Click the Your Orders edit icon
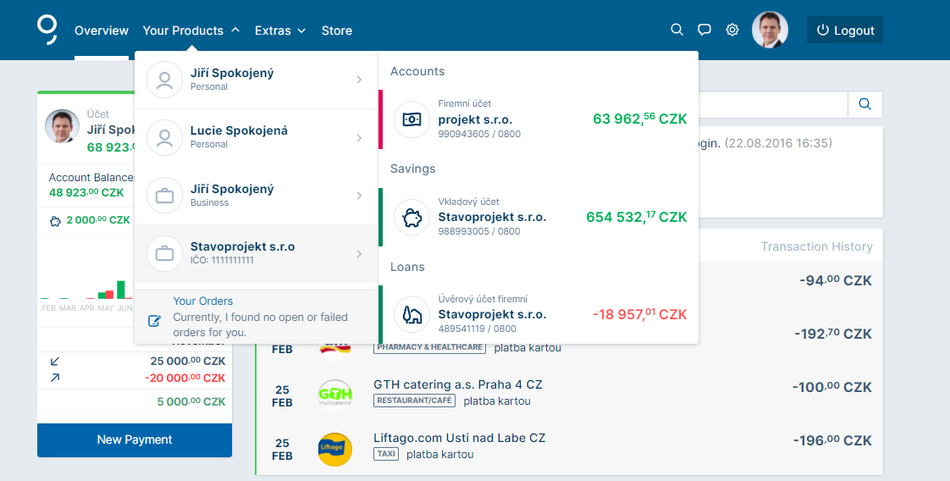The height and width of the screenshot is (481, 950). (154, 321)
